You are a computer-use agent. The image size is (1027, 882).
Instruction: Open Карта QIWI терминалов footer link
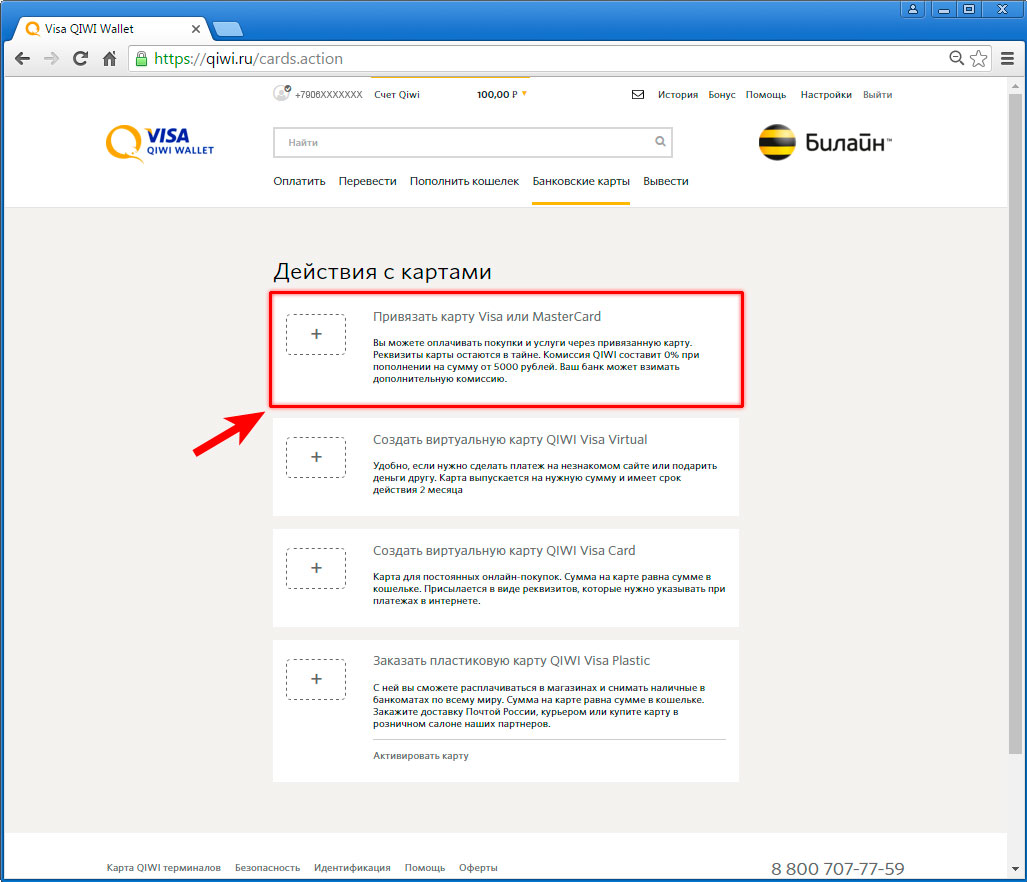pos(164,868)
